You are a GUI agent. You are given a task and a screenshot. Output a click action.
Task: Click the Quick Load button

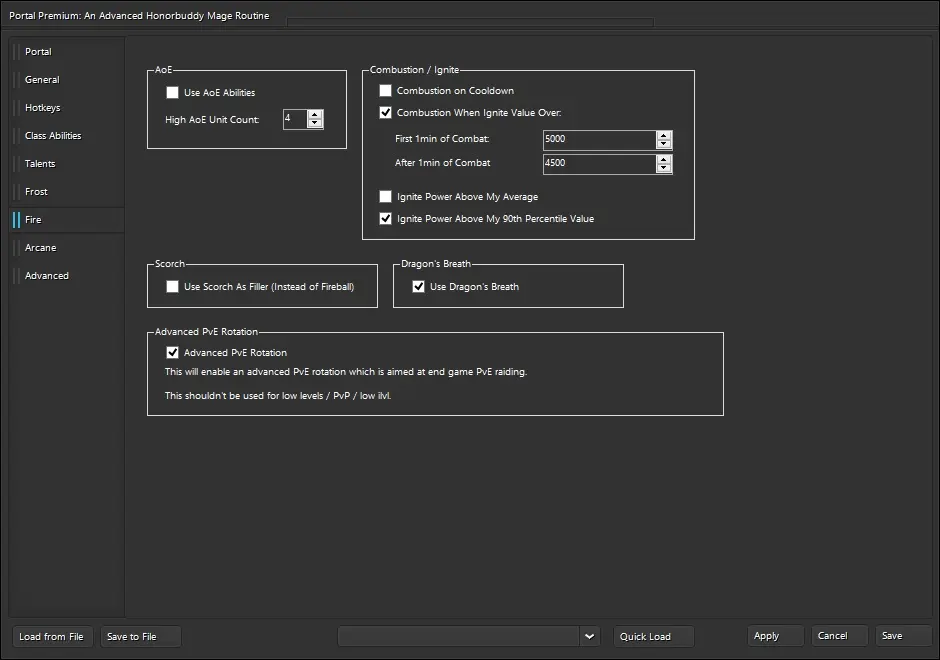(653, 637)
